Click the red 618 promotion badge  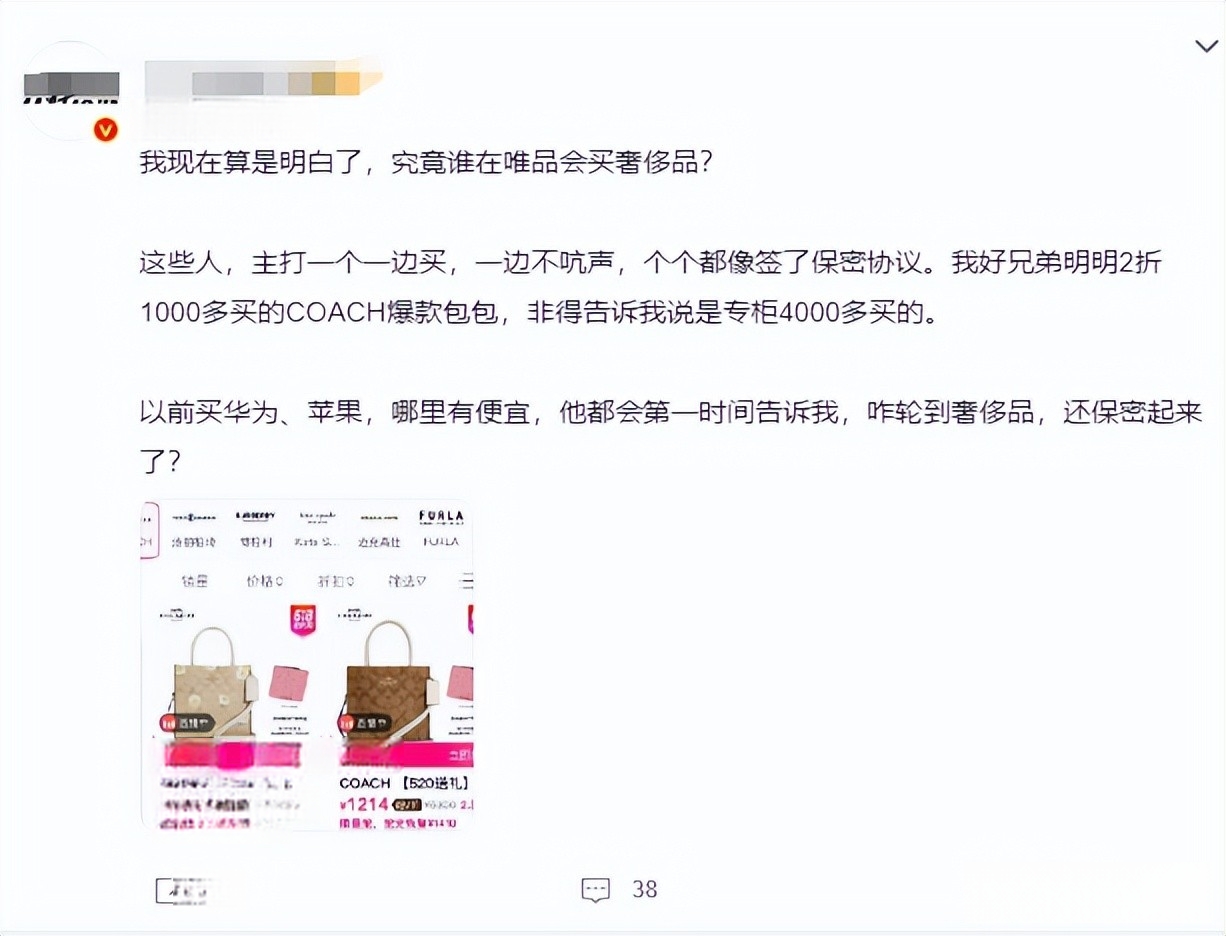pos(302,621)
